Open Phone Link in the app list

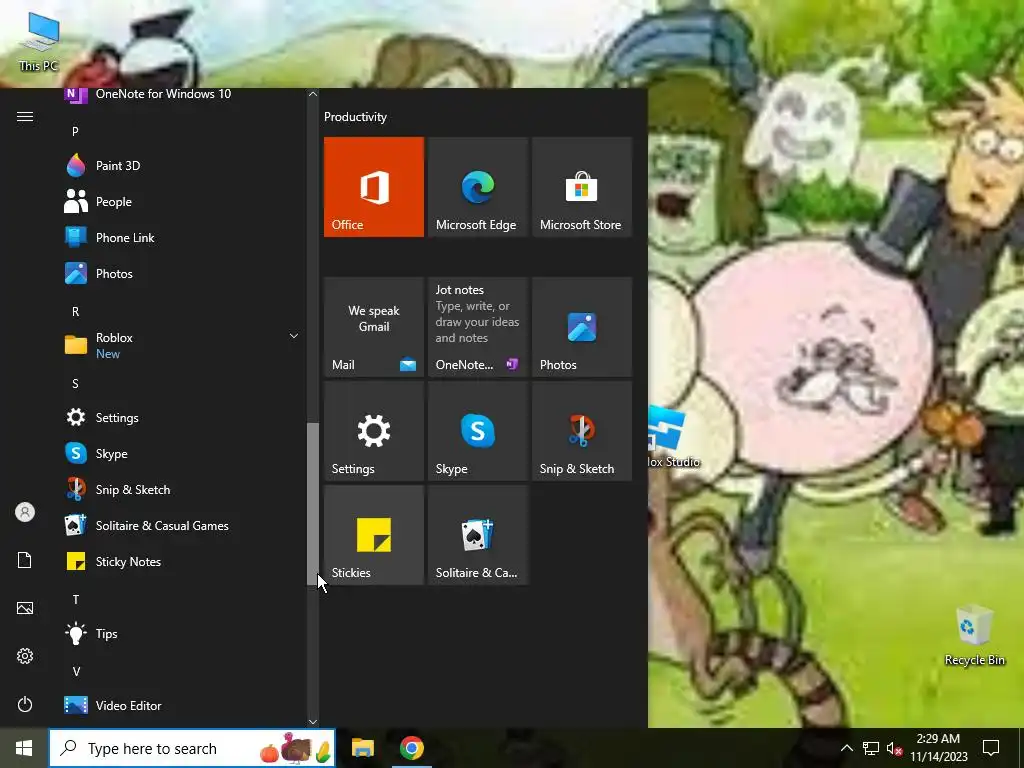click(x=181, y=238)
